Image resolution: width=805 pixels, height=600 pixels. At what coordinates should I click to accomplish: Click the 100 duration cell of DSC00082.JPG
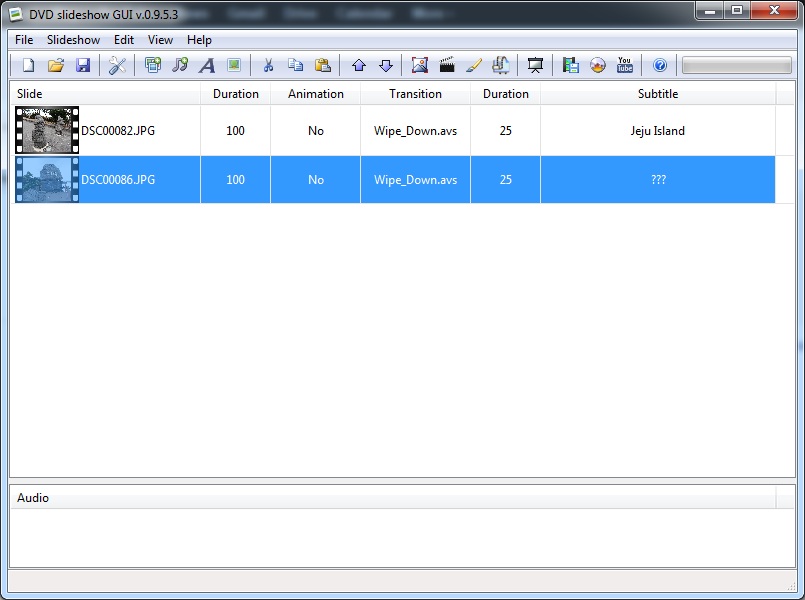[235, 130]
